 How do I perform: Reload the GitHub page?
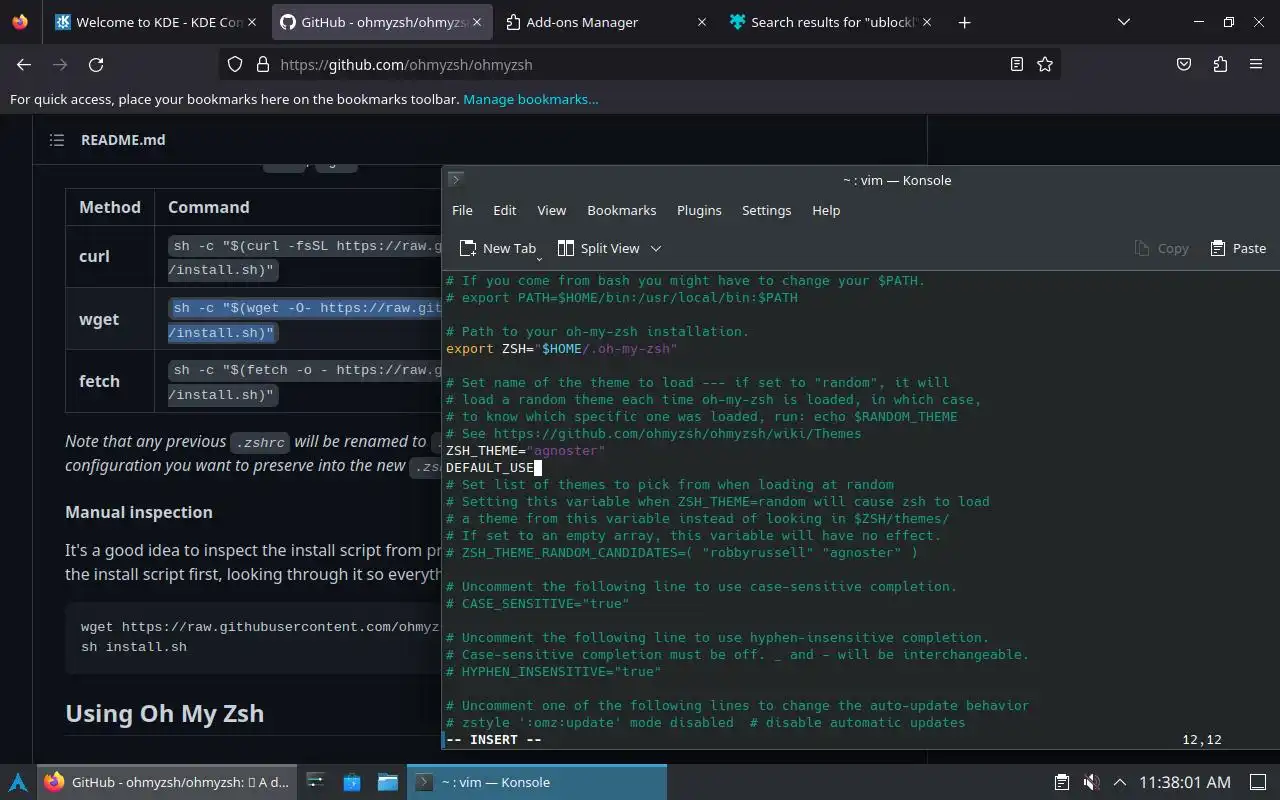pos(96,64)
